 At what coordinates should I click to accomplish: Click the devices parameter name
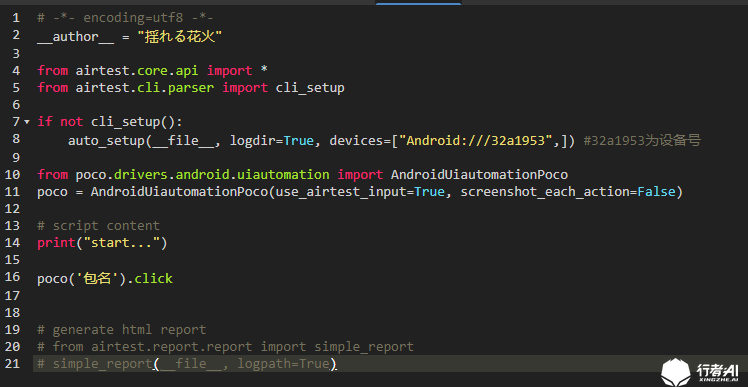[x=356, y=140]
